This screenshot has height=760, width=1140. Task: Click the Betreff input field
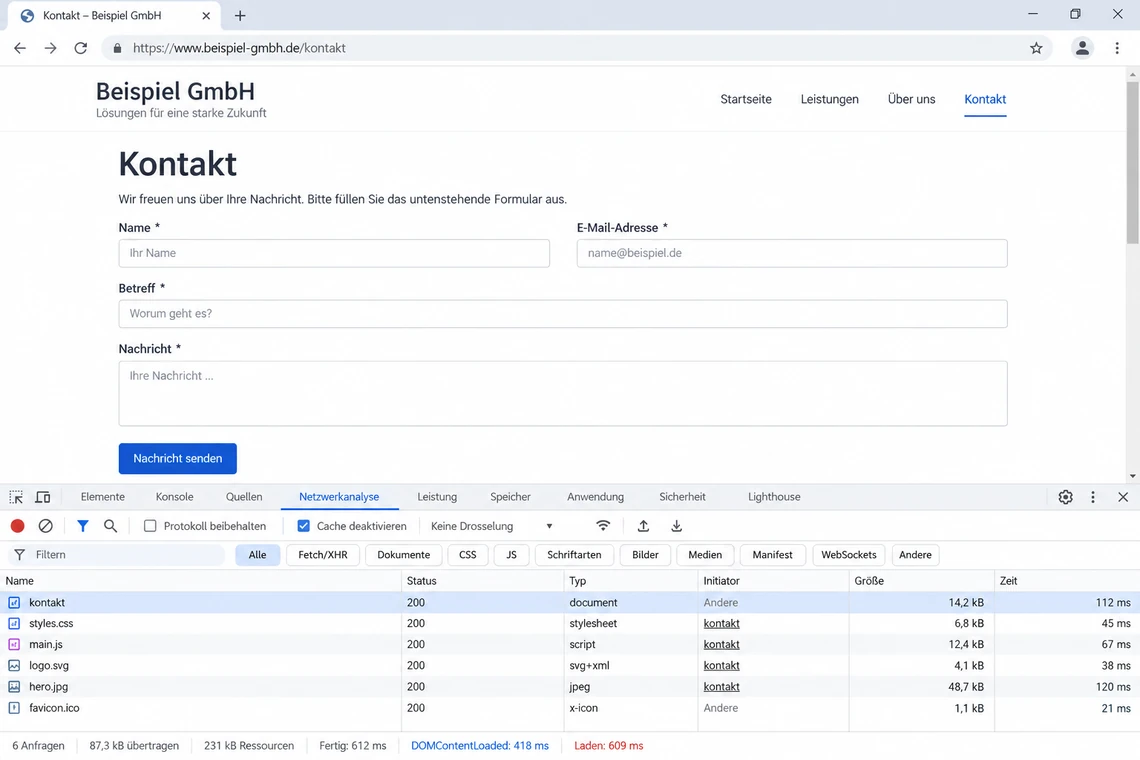click(x=563, y=313)
